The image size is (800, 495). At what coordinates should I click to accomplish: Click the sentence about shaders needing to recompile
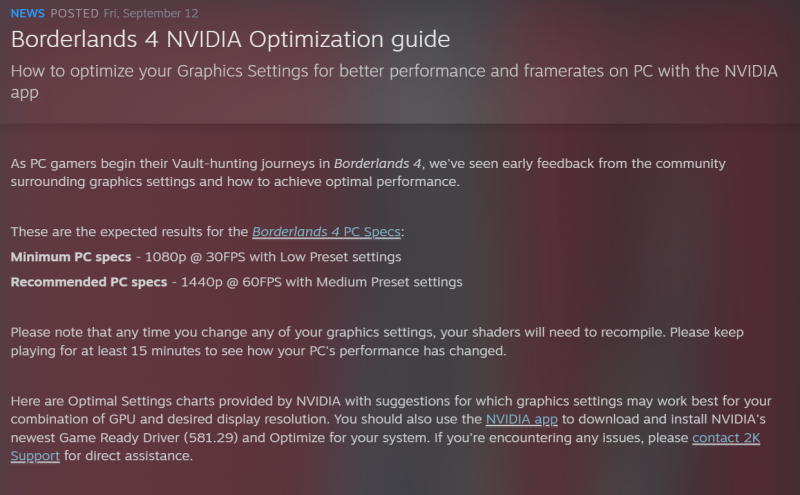pos(338,332)
